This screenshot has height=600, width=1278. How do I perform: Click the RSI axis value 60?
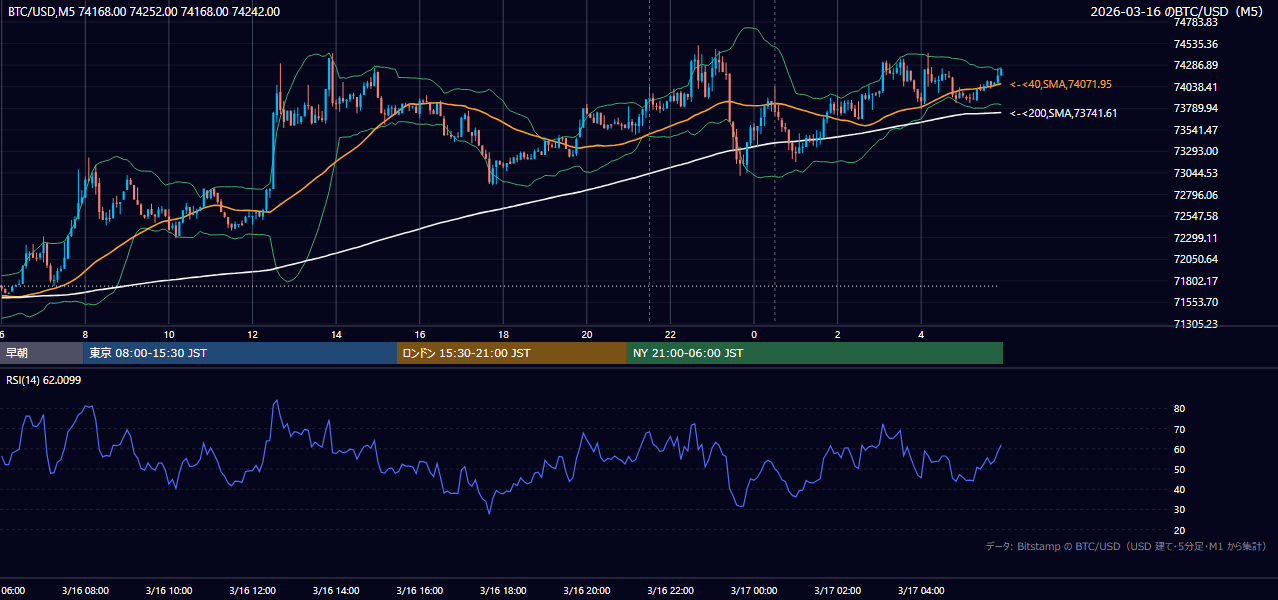click(x=1179, y=449)
